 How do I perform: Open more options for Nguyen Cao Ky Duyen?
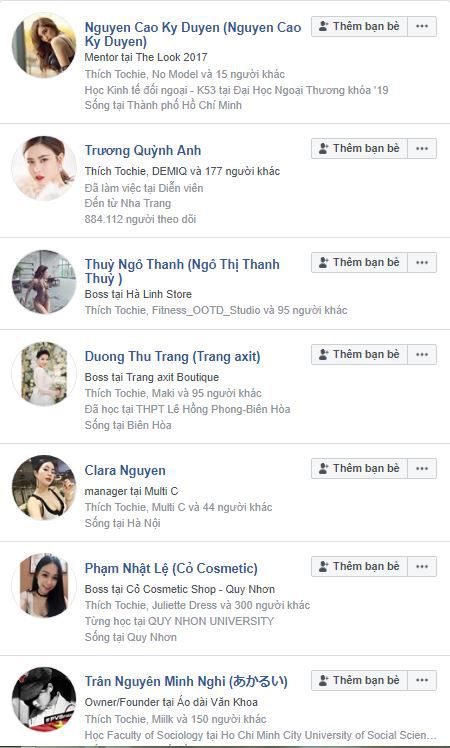point(422,26)
